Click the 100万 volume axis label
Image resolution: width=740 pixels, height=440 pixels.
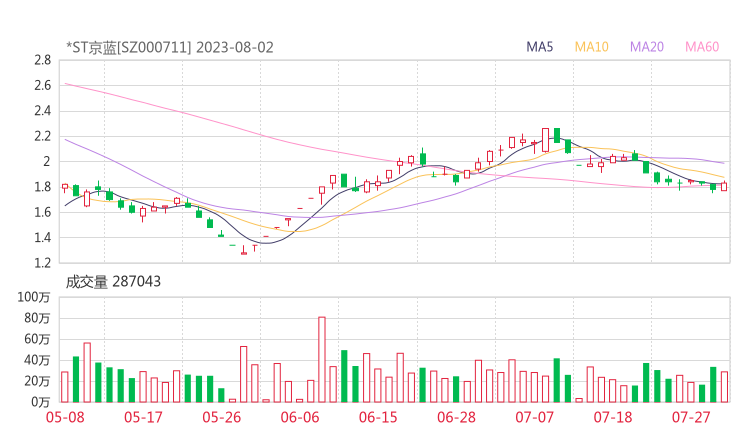(x=34, y=297)
